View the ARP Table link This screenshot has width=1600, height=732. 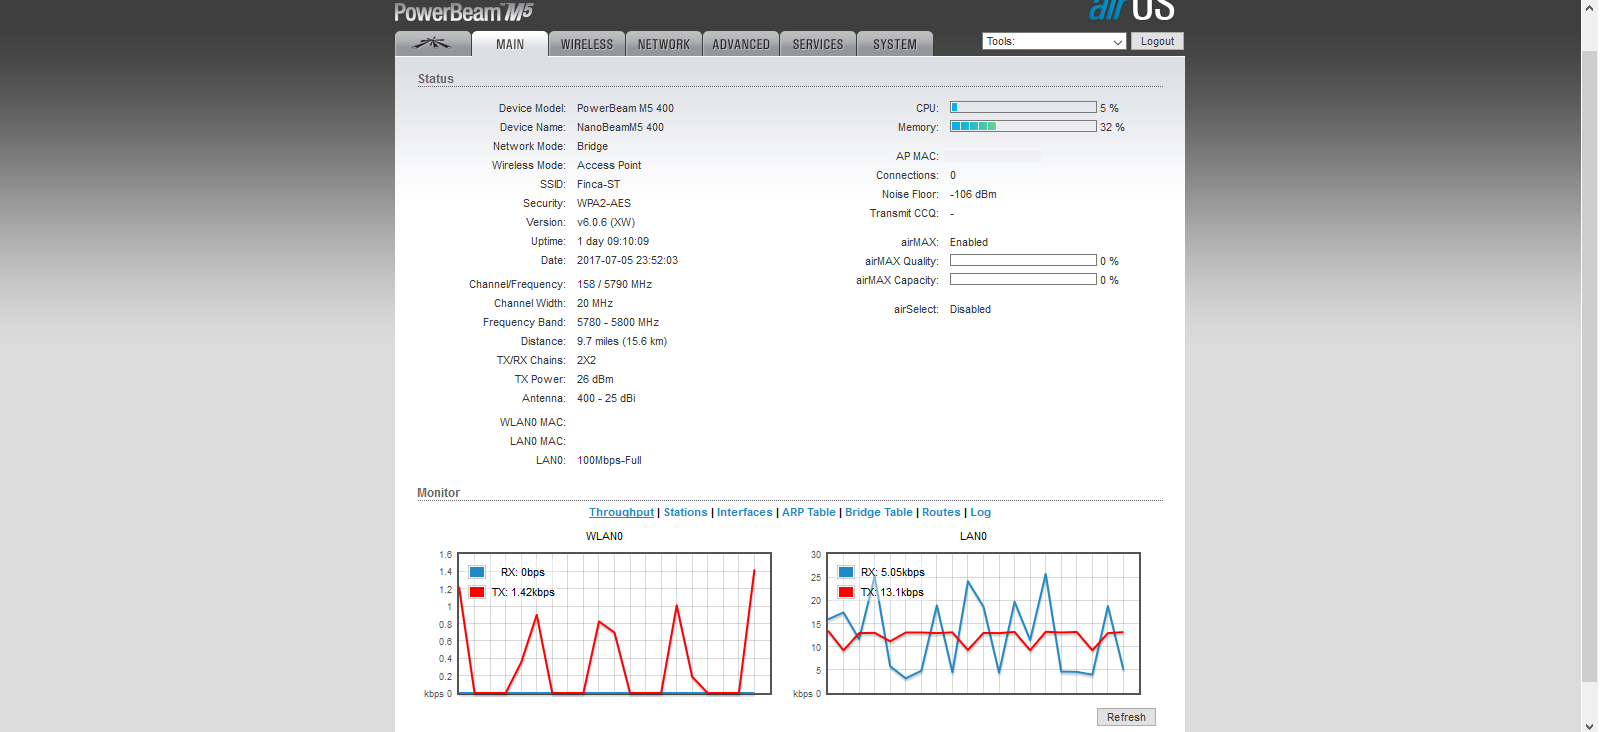pos(808,512)
